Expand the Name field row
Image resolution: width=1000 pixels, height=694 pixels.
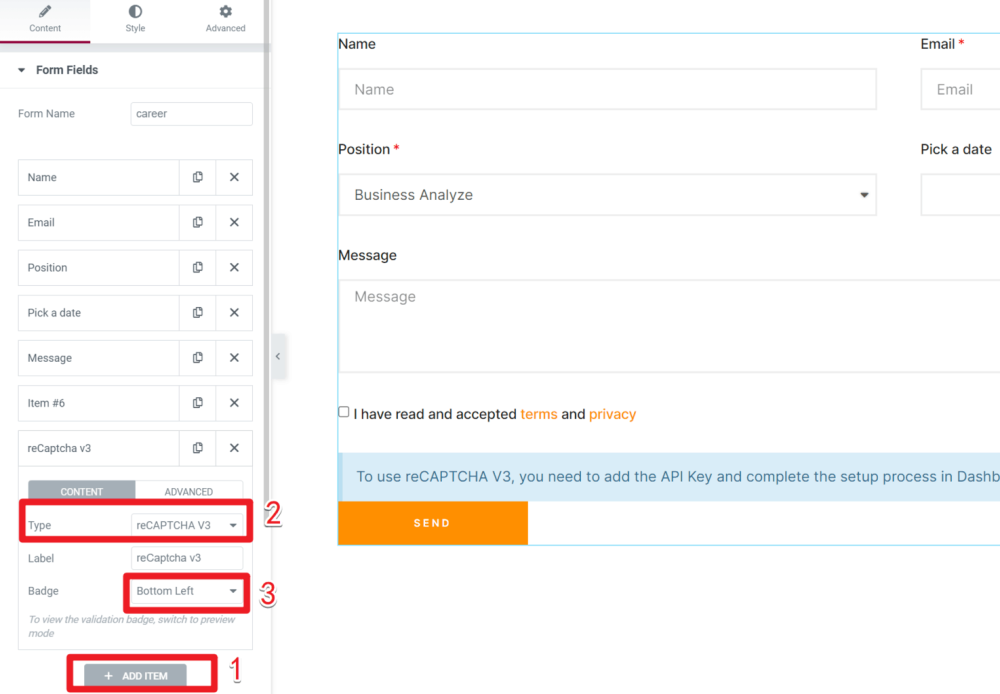99,177
